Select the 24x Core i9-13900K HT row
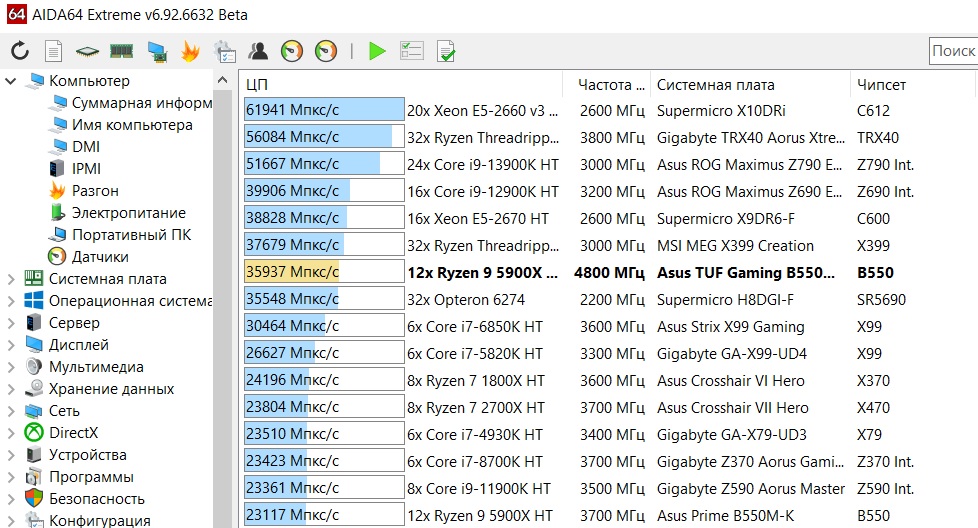Viewport: 978px width, 528px height. [x=483, y=165]
